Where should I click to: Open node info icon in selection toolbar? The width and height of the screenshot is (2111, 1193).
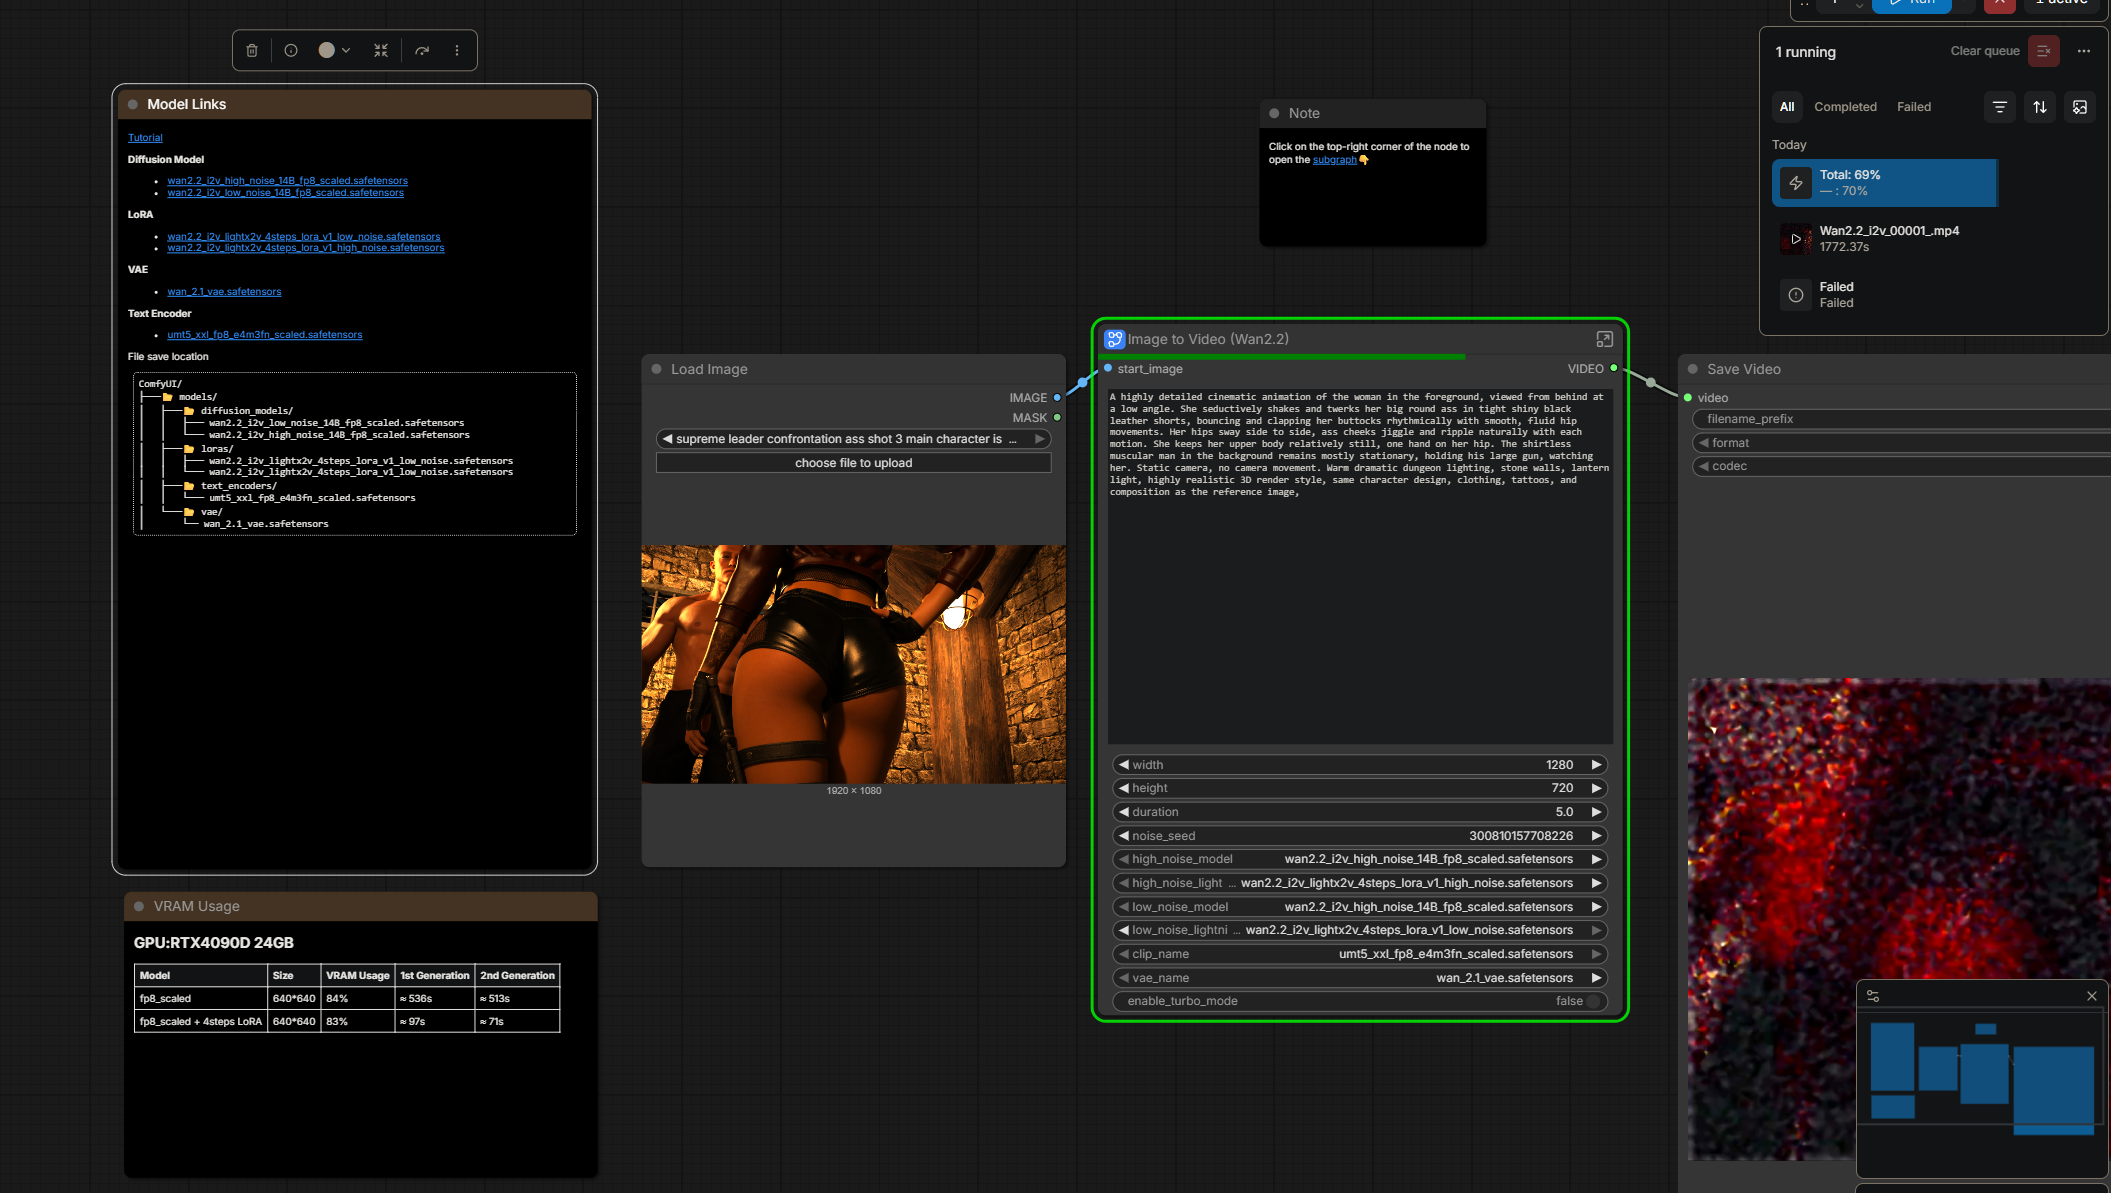[x=291, y=50]
